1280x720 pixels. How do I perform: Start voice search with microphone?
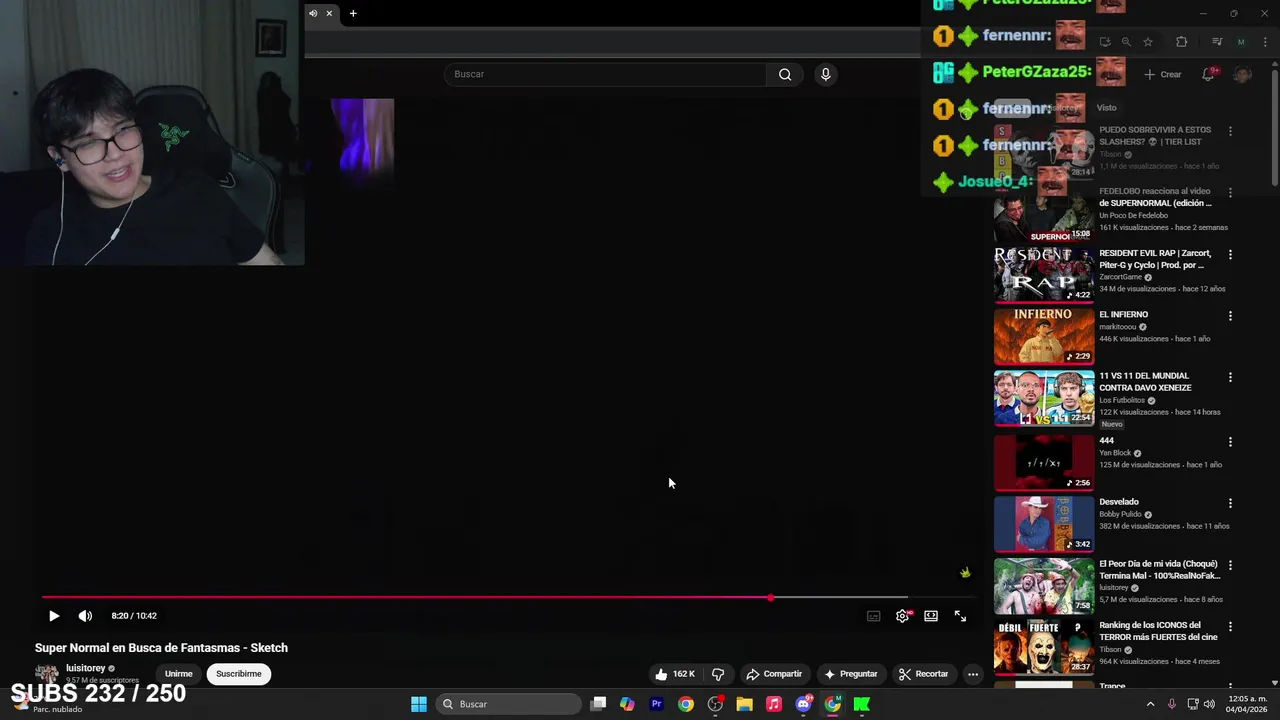pos(825,74)
